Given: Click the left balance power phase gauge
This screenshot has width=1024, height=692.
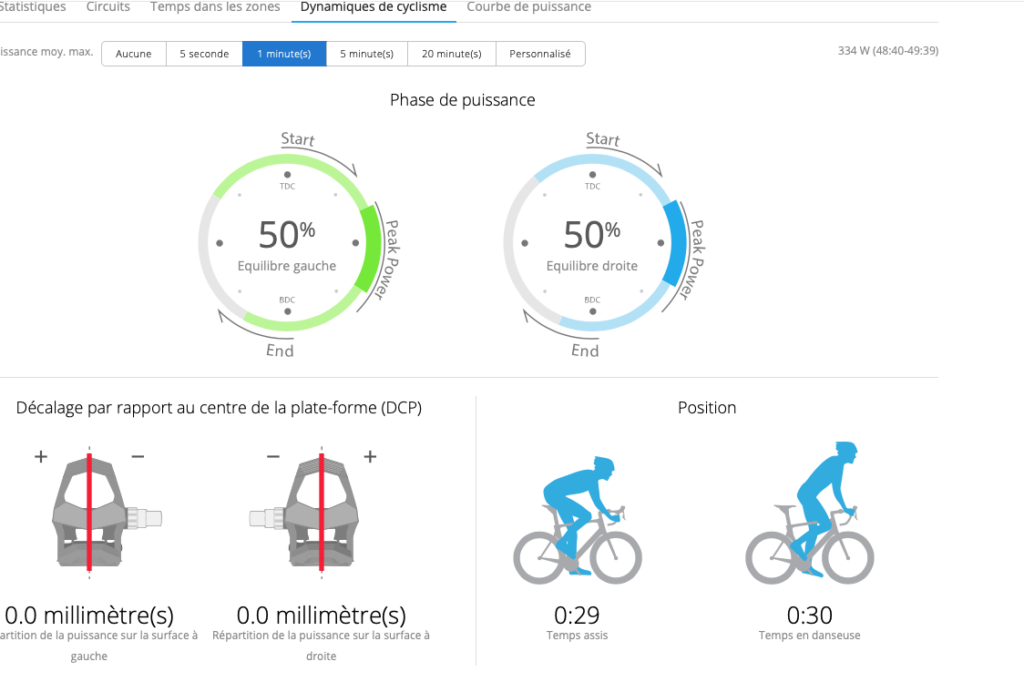Looking at the screenshot, I should (x=287, y=243).
